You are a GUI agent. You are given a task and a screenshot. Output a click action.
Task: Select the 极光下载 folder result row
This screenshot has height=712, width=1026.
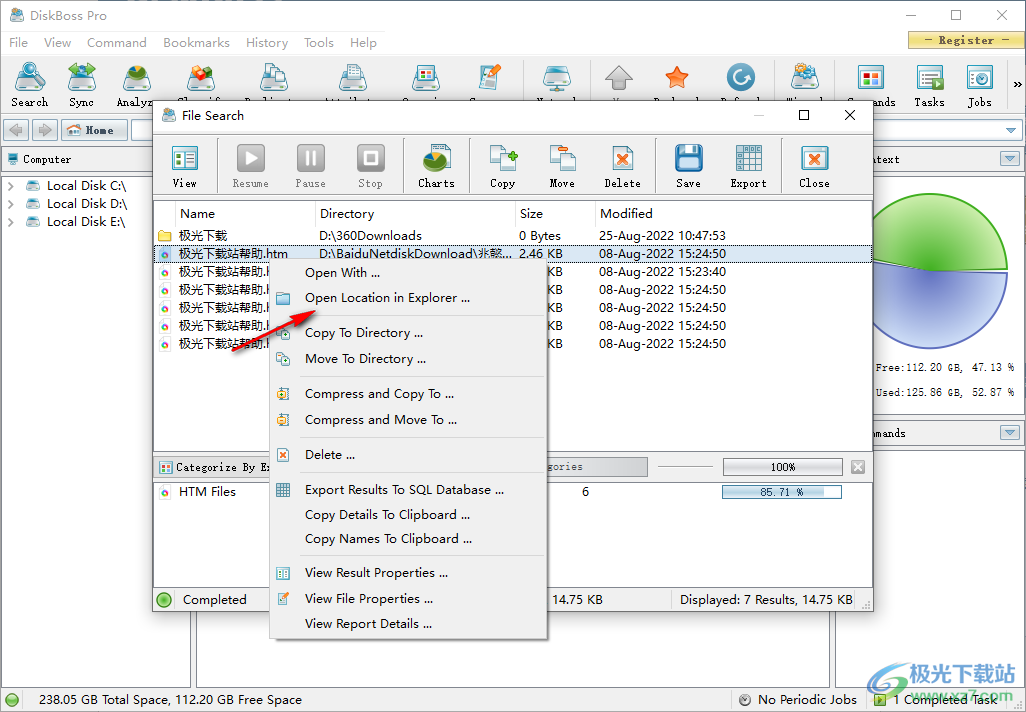pos(513,236)
